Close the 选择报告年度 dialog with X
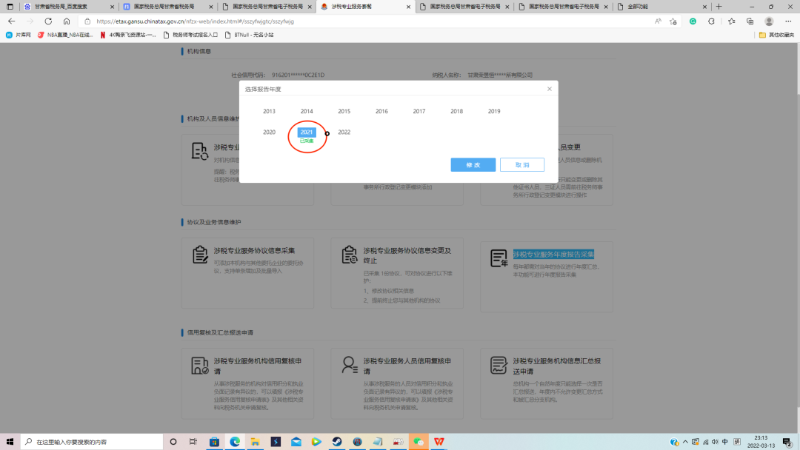 549,89
